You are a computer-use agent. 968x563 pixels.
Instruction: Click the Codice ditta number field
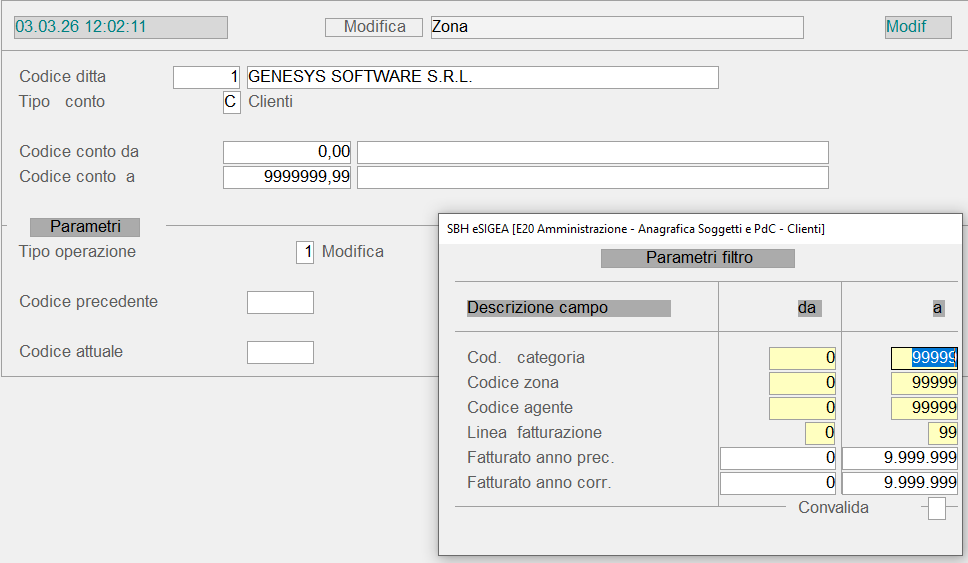click(x=207, y=77)
